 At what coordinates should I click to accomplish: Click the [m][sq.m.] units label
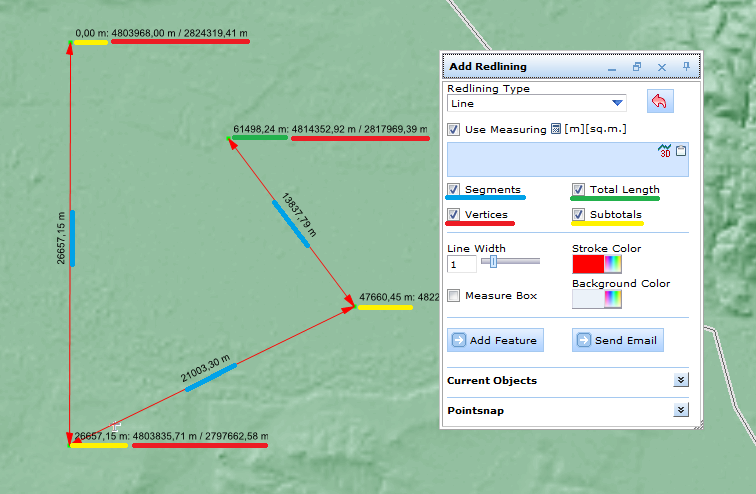(x=595, y=129)
